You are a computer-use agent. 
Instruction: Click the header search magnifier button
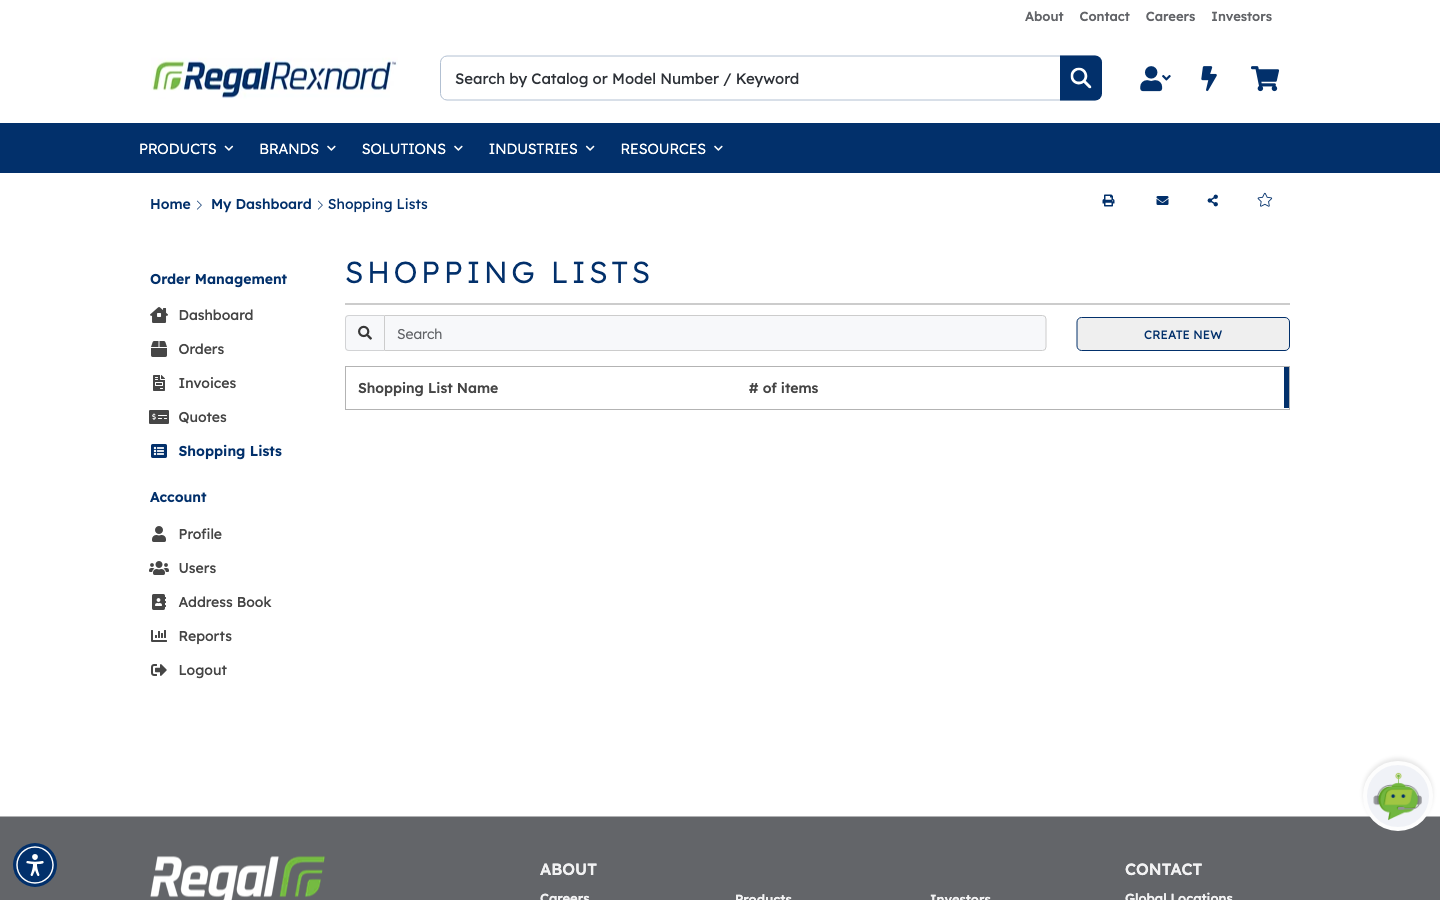tap(1081, 78)
